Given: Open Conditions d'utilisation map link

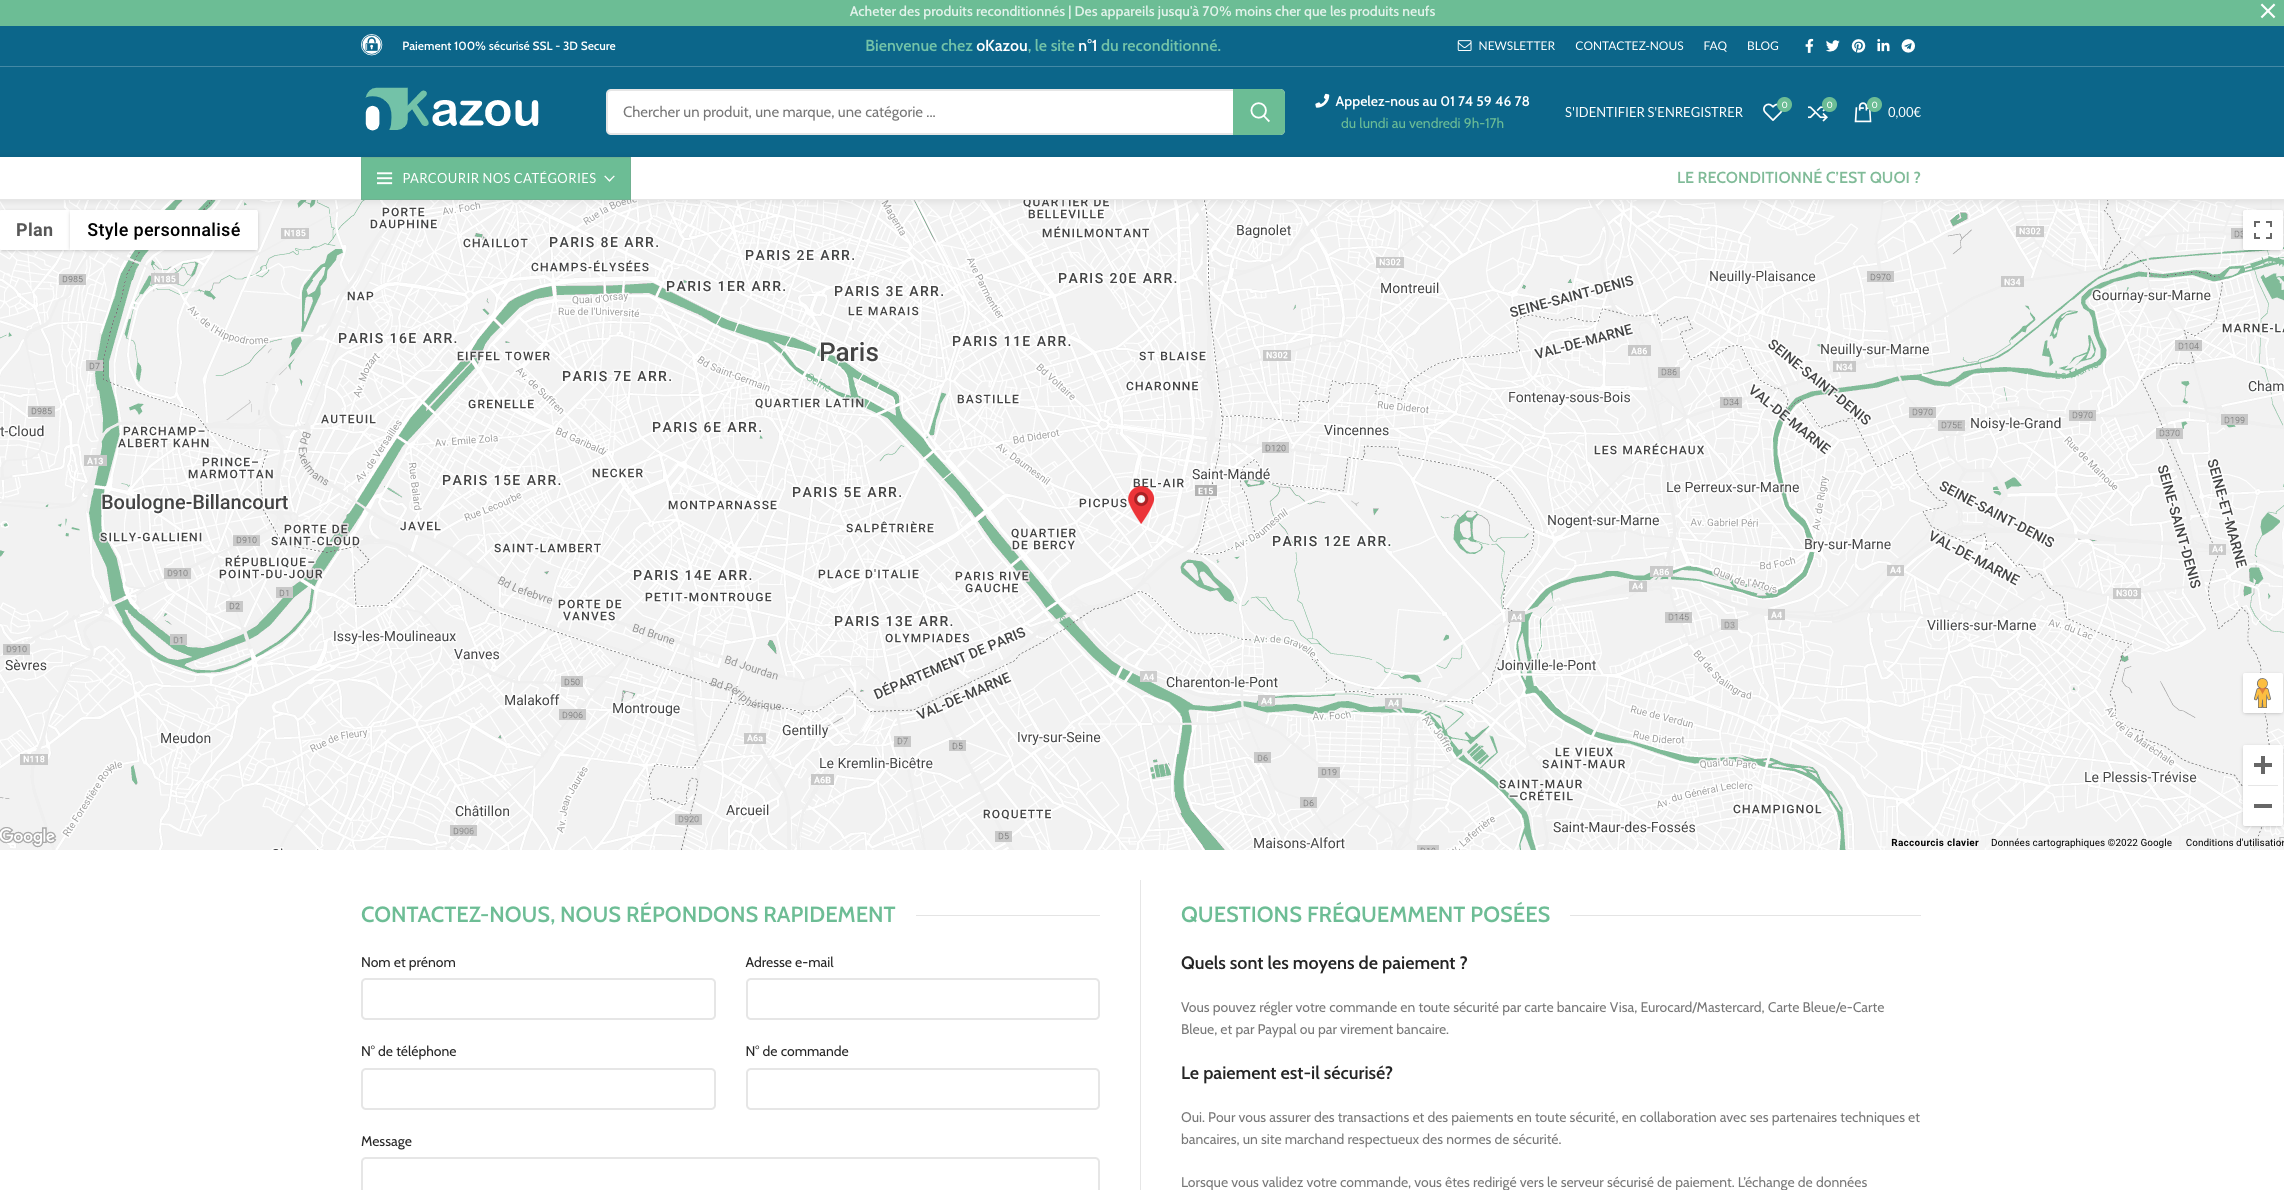Looking at the screenshot, I should [2234, 842].
